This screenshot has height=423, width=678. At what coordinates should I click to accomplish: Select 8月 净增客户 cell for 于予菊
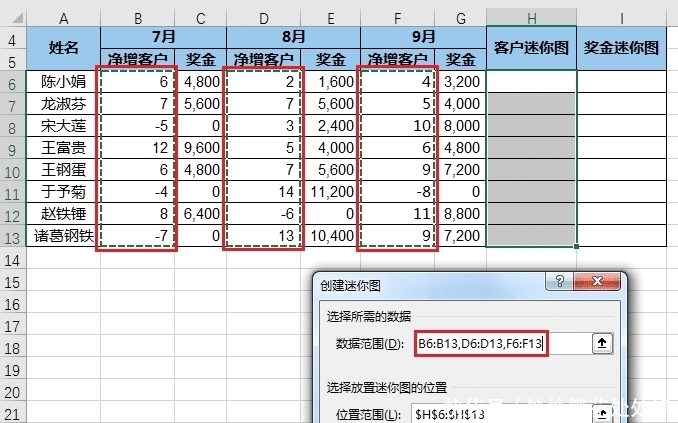click(264, 192)
